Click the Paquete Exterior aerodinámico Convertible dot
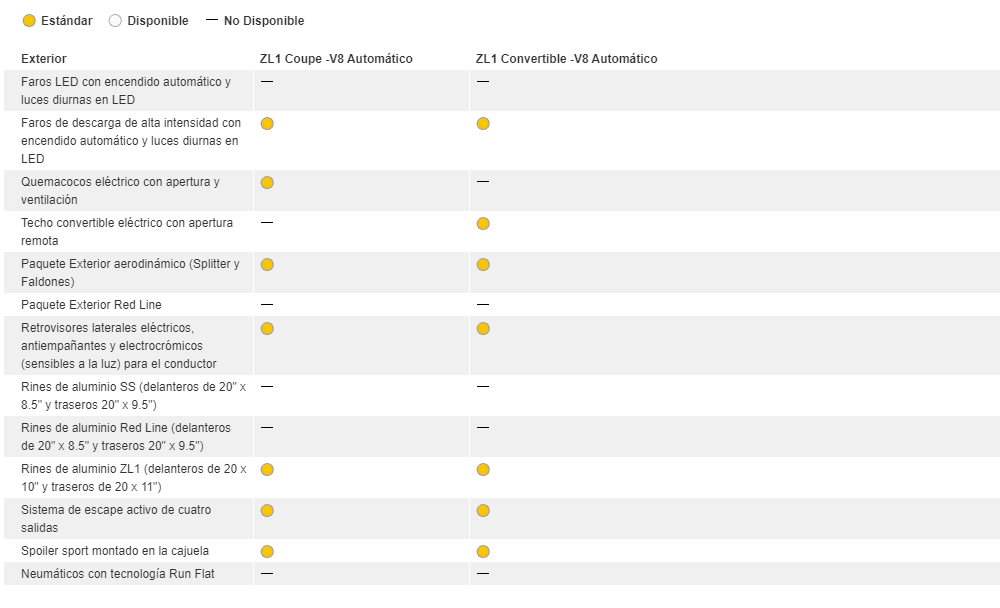This screenshot has width=1000, height=608. tap(483, 265)
